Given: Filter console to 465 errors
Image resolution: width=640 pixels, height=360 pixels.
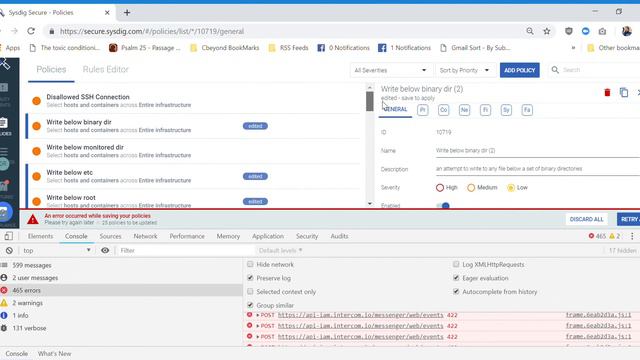Looking at the screenshot, I should click(x=121, y=290).
